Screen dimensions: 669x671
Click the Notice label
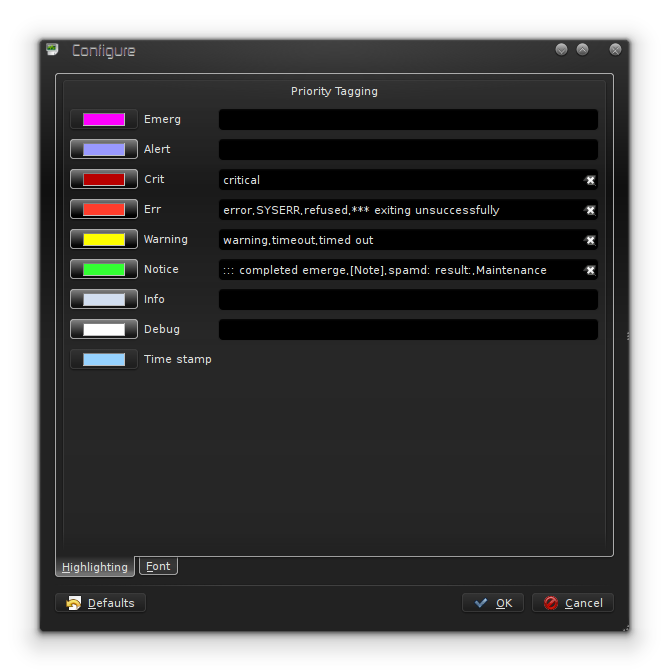click(161, 269)
